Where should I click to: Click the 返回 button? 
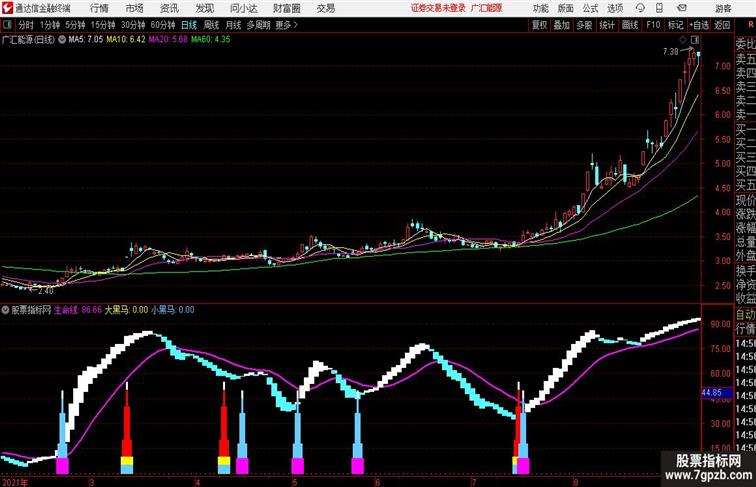click(x=722, y=25)
